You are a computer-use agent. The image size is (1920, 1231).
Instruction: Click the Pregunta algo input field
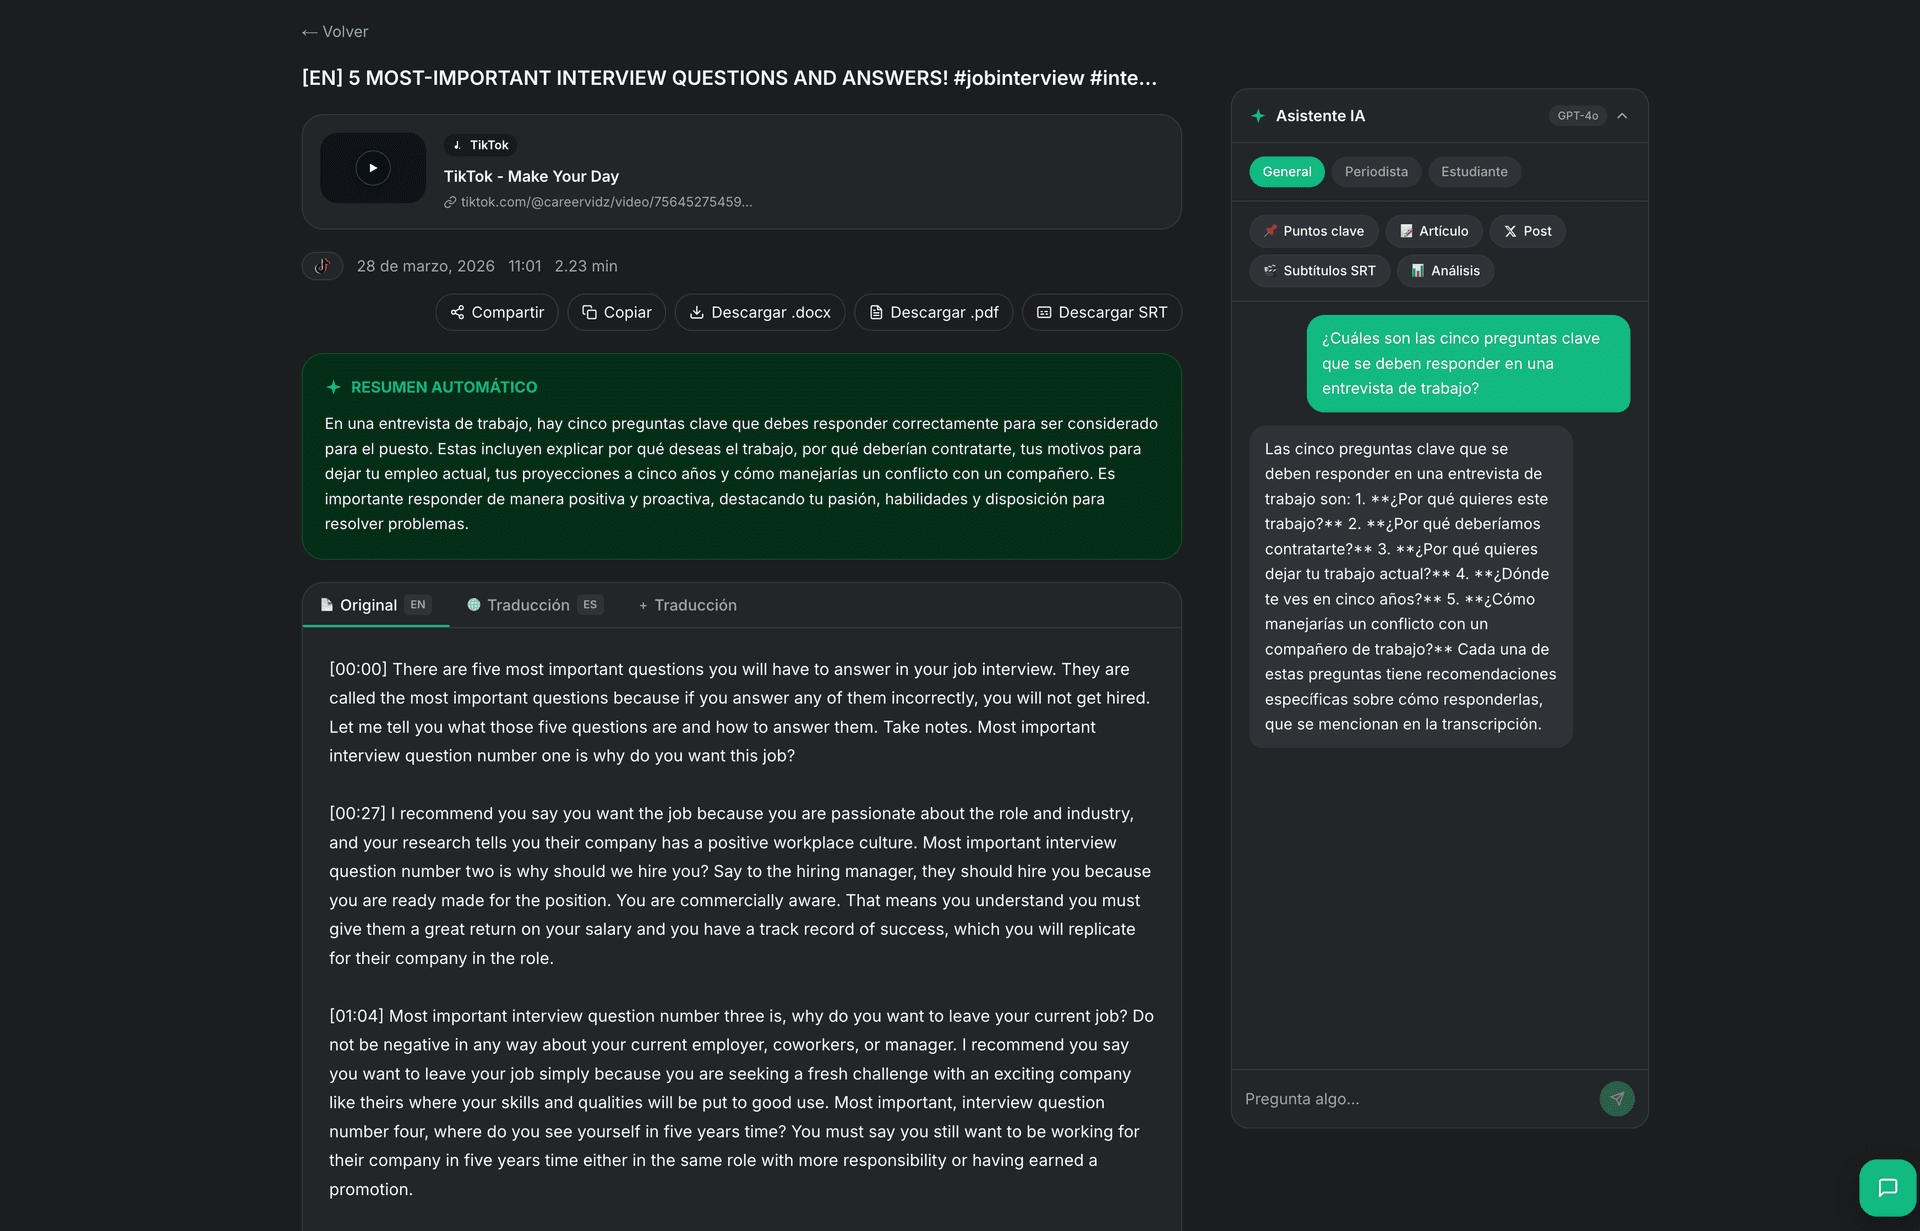[1400, 1099]
